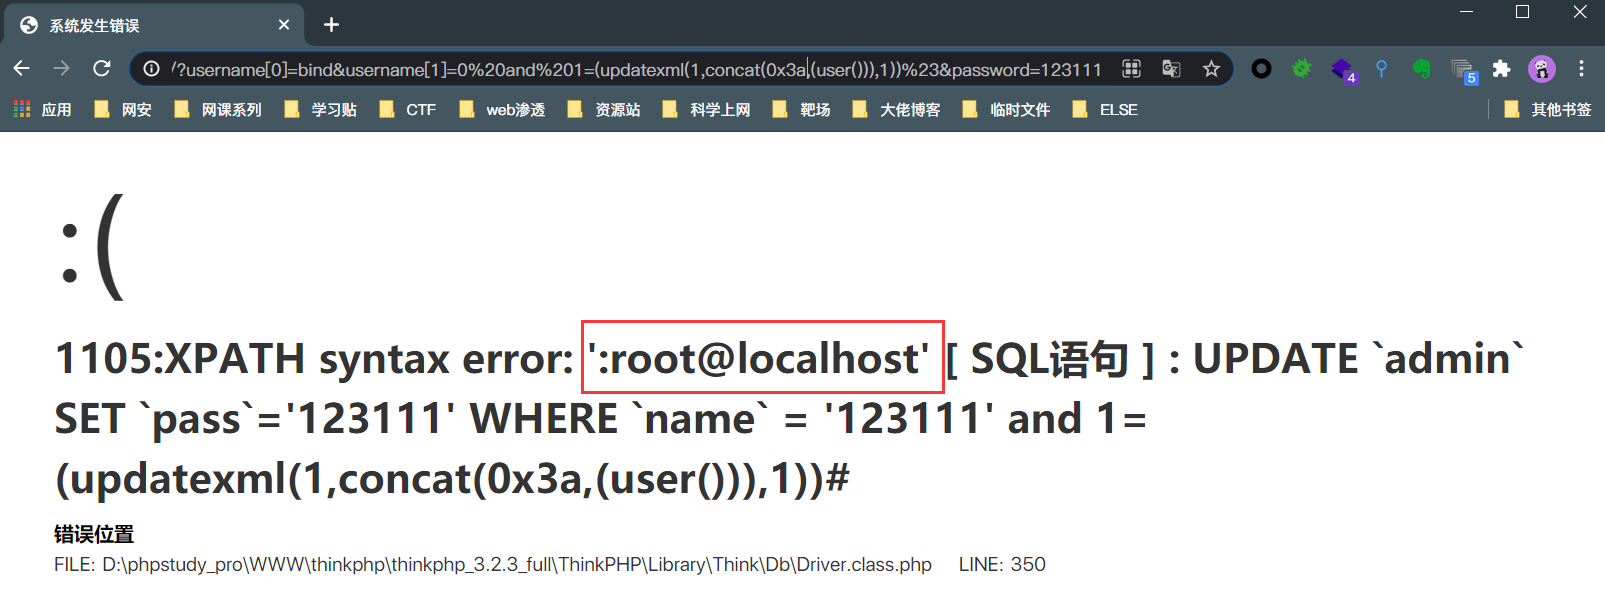
Task: Click the 1105:XPATH syntax error text
Action: click(314, 359)
